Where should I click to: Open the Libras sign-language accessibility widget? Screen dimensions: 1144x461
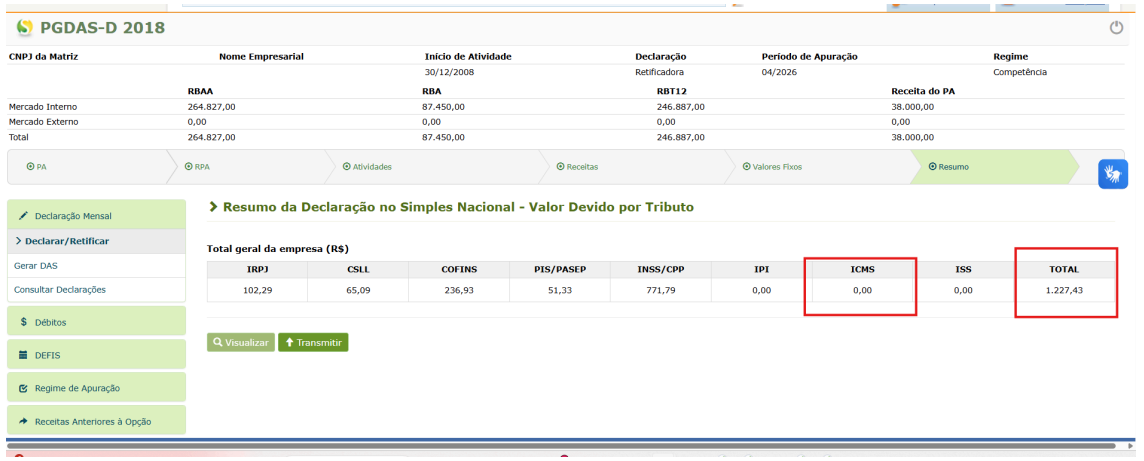[1113, 174]
